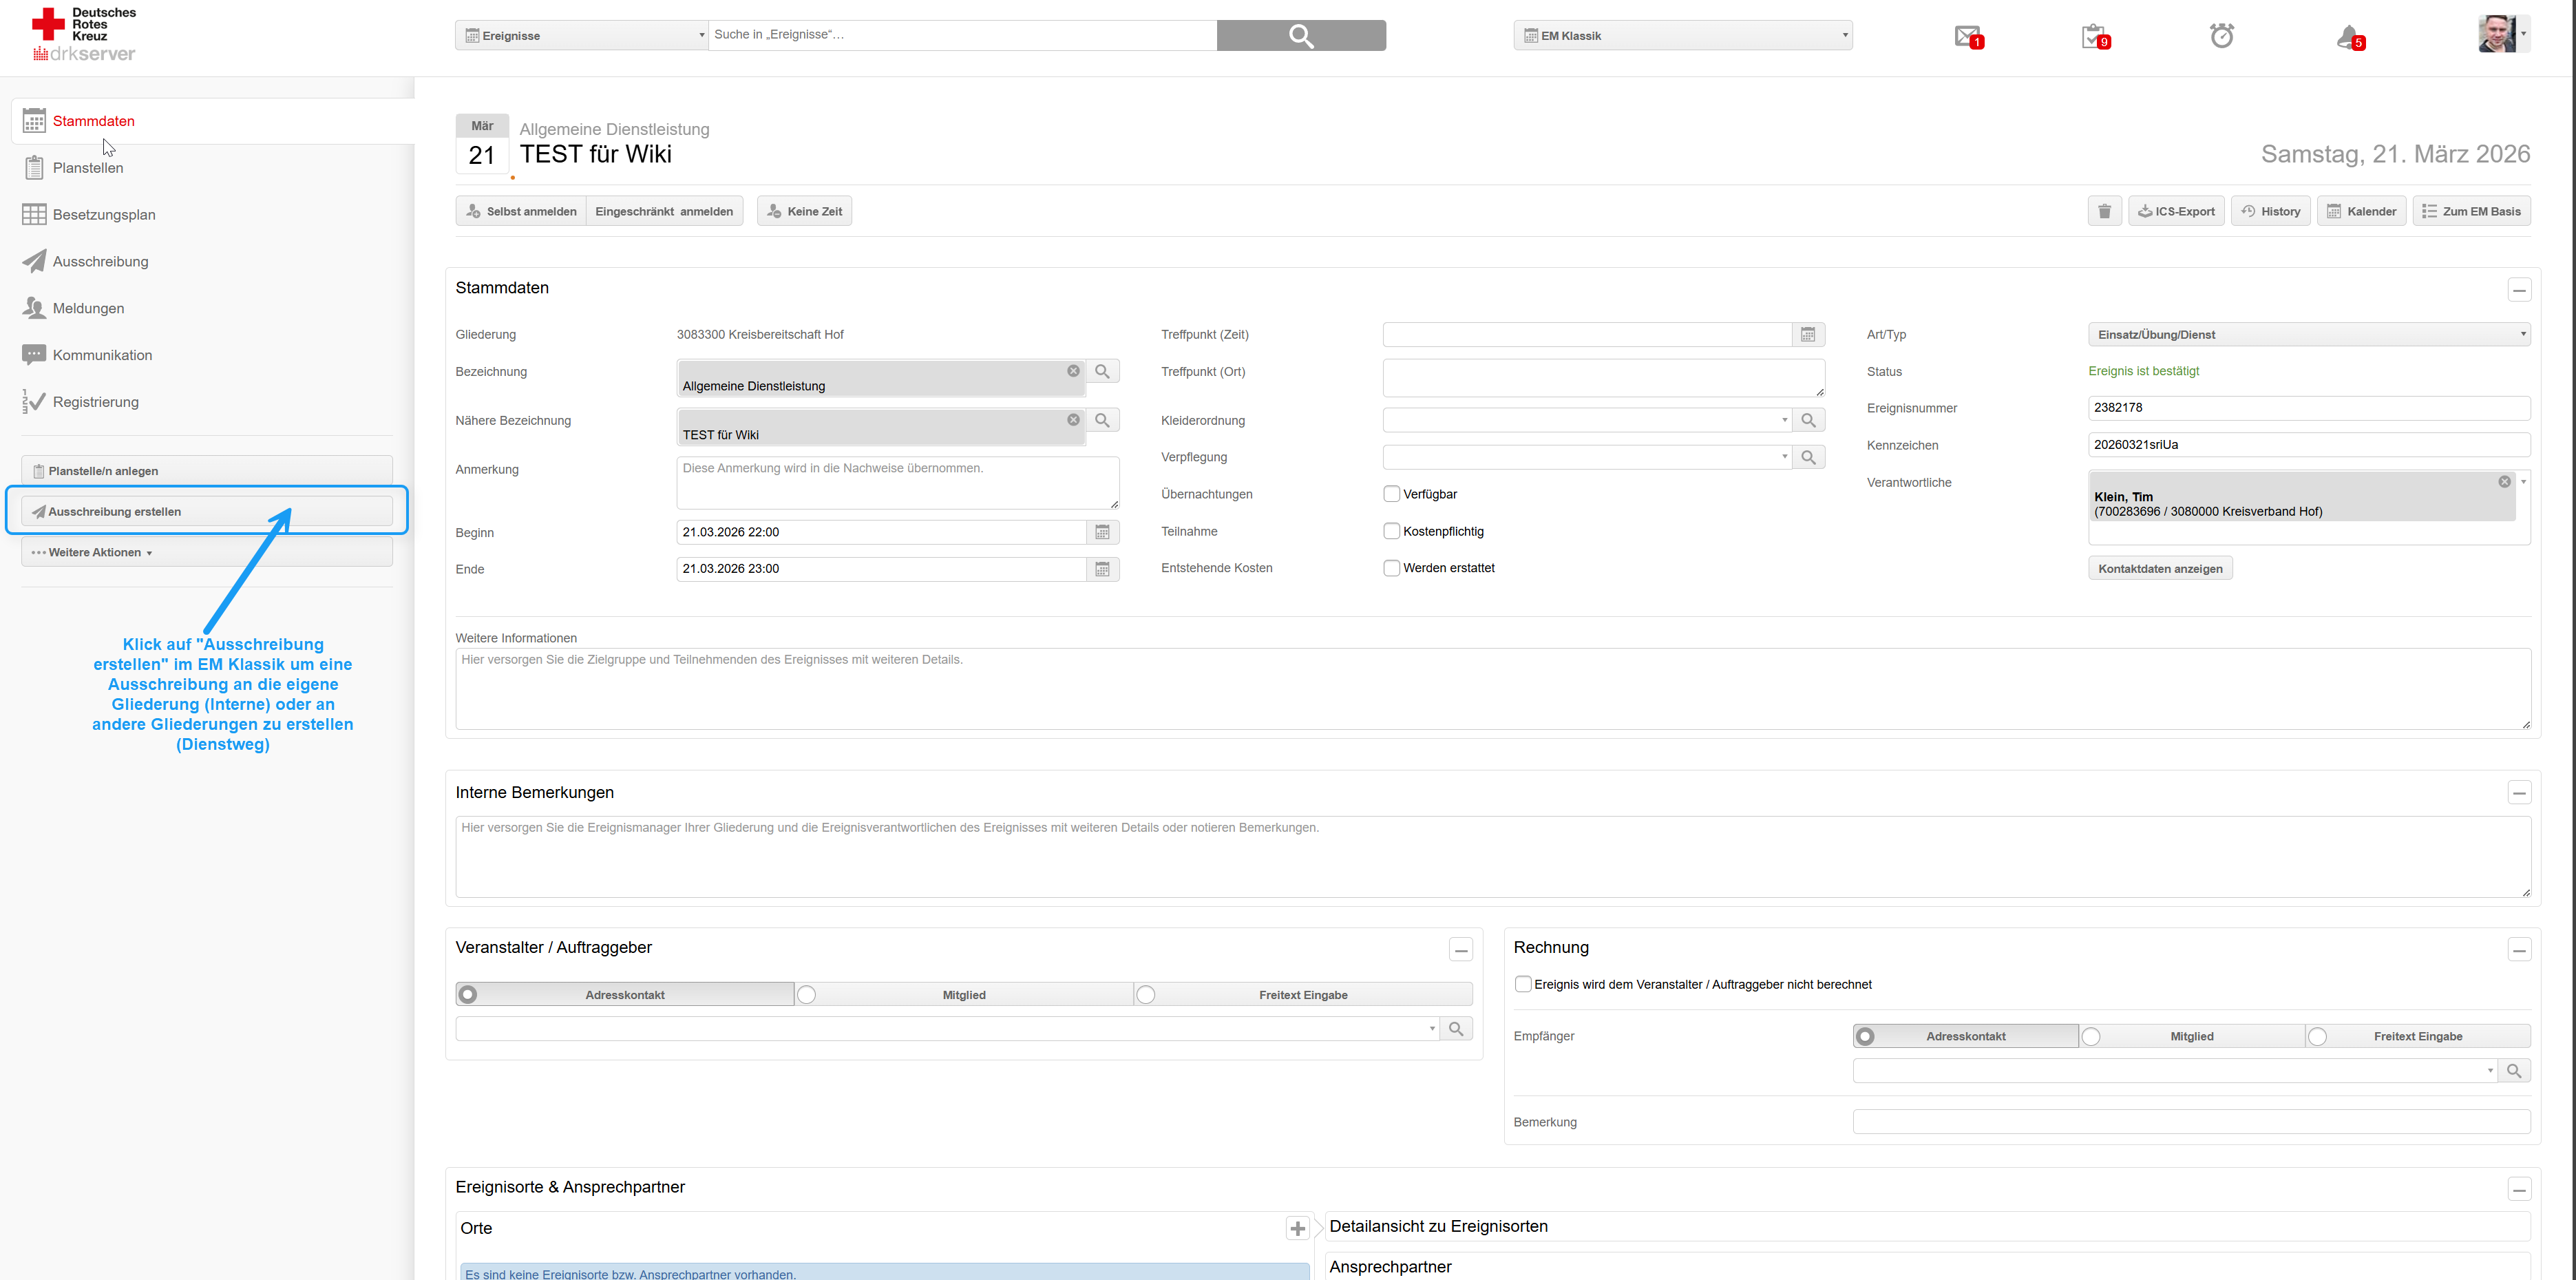This screenshot has height=1280, width=2576.
Task: Clear the Bezeichnung field with X icon
Action: pos(1073,371)
